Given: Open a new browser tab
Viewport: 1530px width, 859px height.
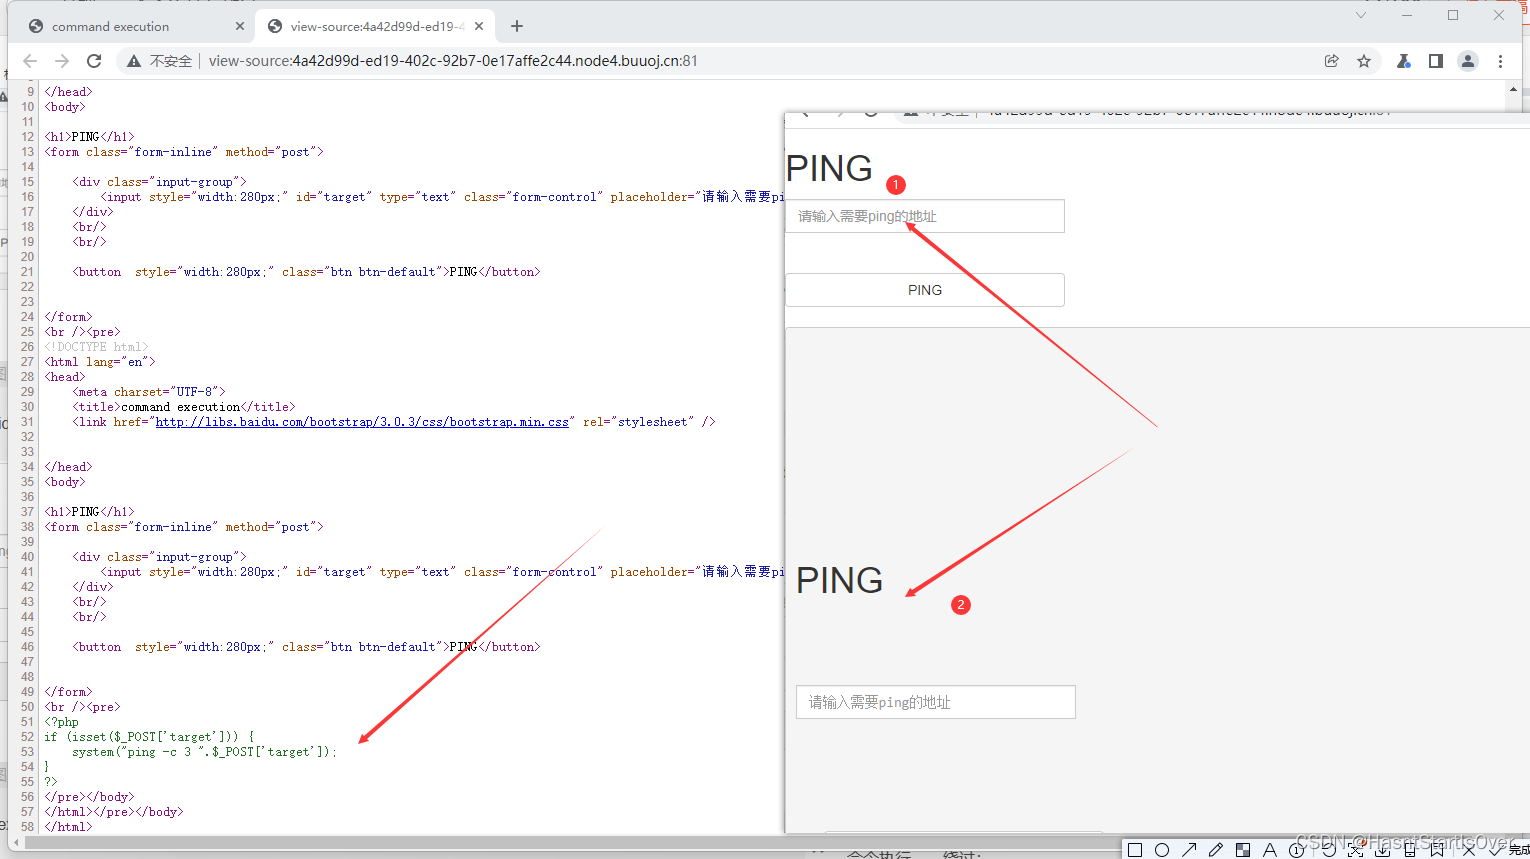Looking at the screenshot, I should pos(517,26).
